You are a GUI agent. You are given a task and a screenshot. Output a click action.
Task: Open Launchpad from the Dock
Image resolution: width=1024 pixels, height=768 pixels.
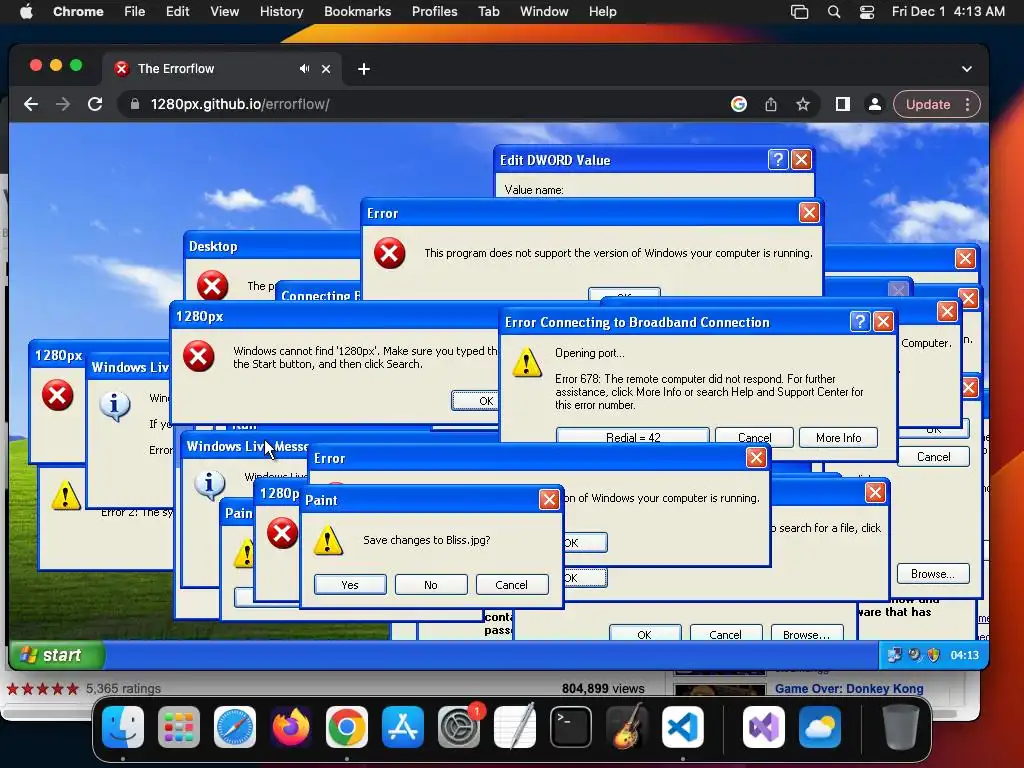coord(179,727)
